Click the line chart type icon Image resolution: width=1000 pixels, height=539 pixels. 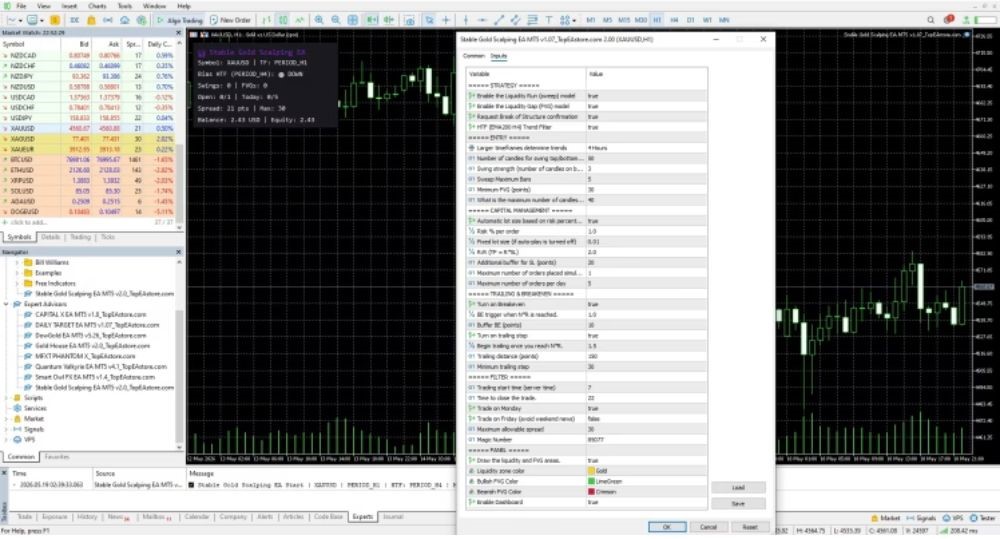[x=299, y=20]
